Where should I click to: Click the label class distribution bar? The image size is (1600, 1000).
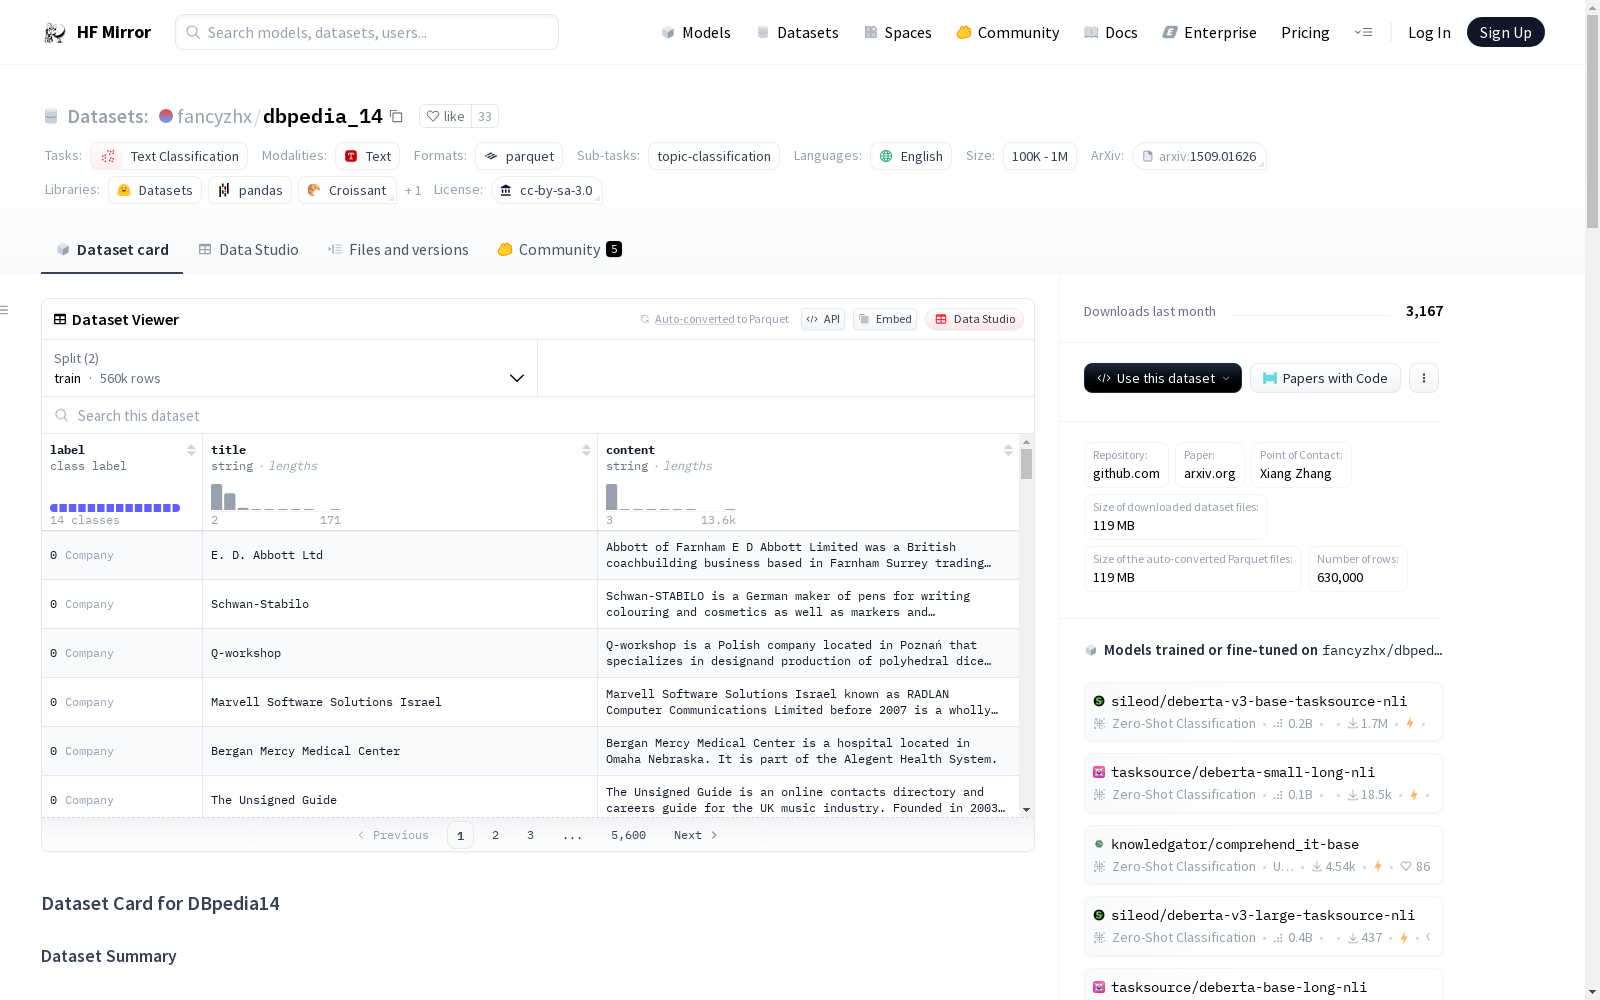click(115, 508)
